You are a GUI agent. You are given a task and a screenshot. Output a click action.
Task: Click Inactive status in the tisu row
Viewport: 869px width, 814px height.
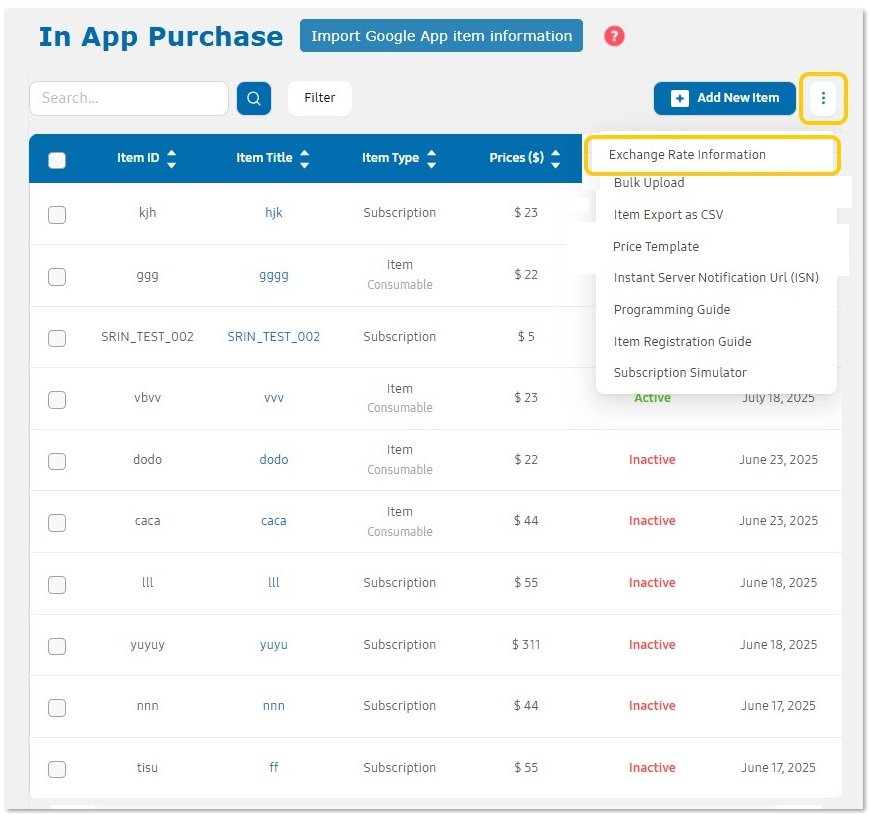click(652, 767)
